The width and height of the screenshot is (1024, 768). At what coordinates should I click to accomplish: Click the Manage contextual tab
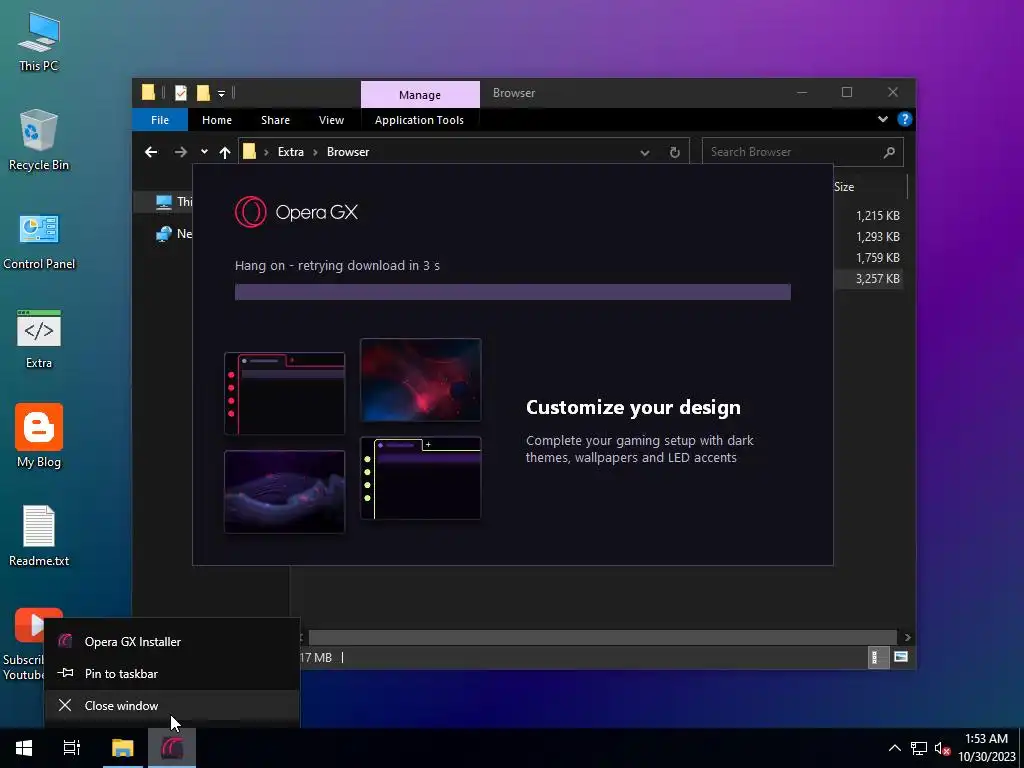[420, 95]
